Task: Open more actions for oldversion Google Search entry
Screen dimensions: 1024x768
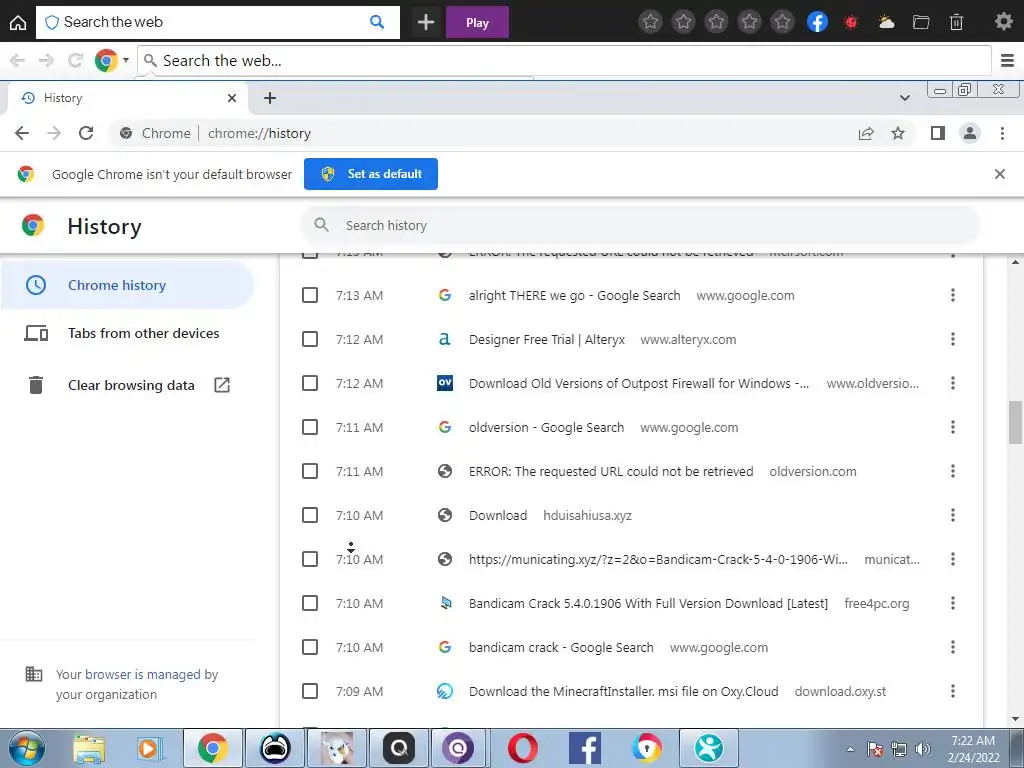Action: click(953, 427)
